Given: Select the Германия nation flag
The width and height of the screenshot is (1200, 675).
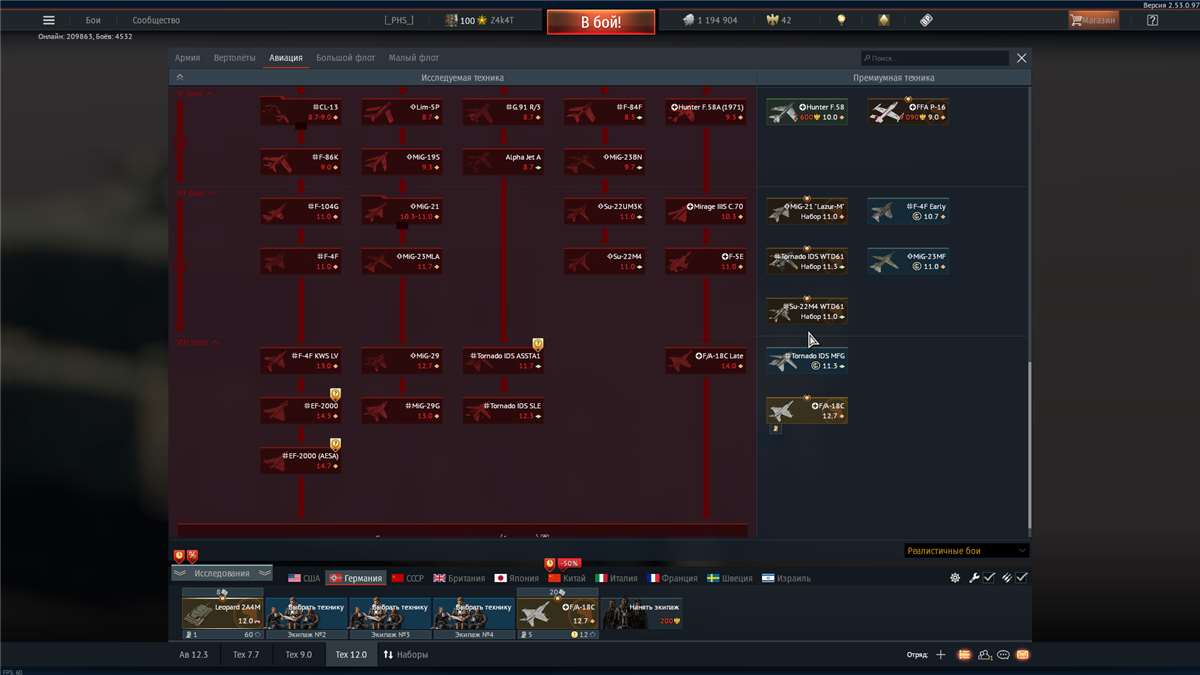Looking at the screenshot, I should 356,578.
